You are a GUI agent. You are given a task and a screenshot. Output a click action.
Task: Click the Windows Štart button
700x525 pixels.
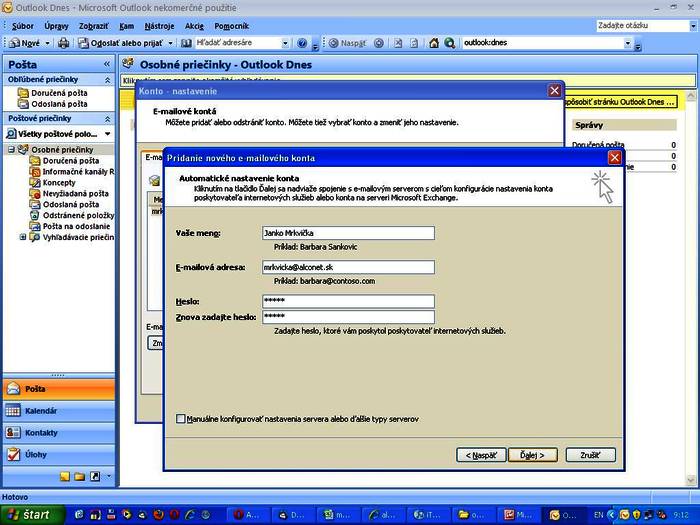tap(33, 515)
